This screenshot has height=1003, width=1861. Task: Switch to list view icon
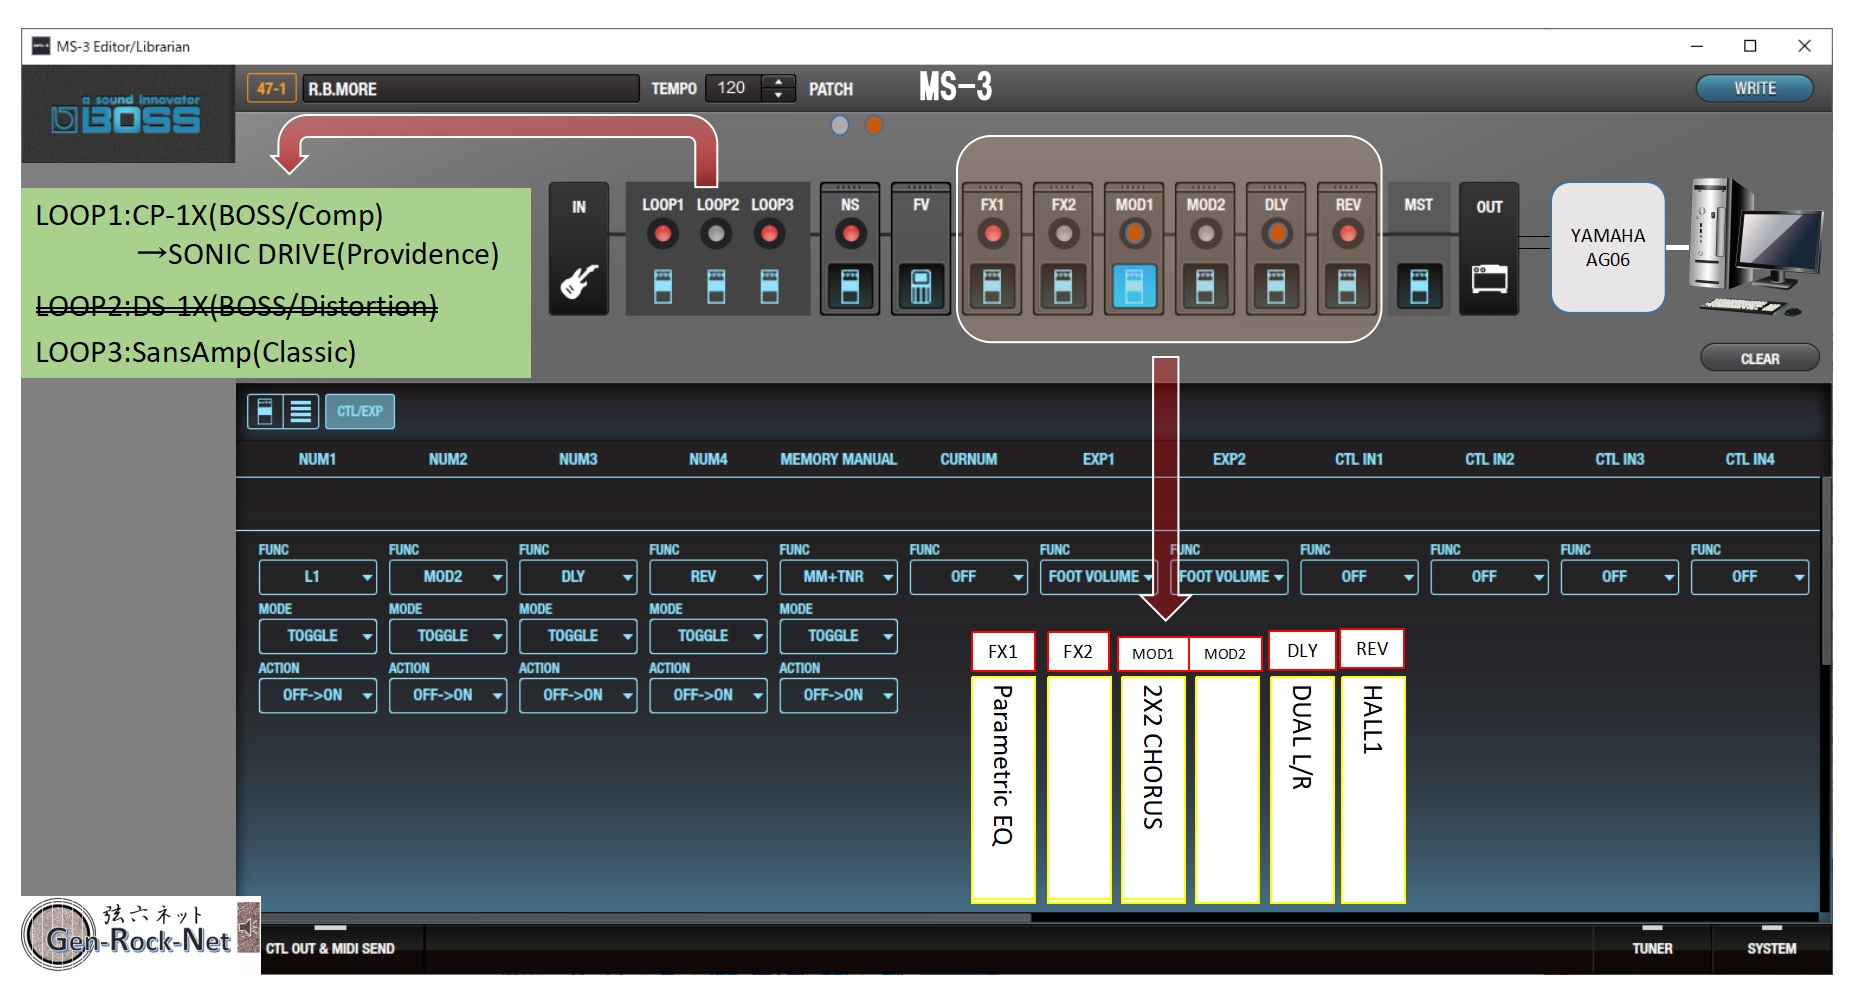pos(301,411)
